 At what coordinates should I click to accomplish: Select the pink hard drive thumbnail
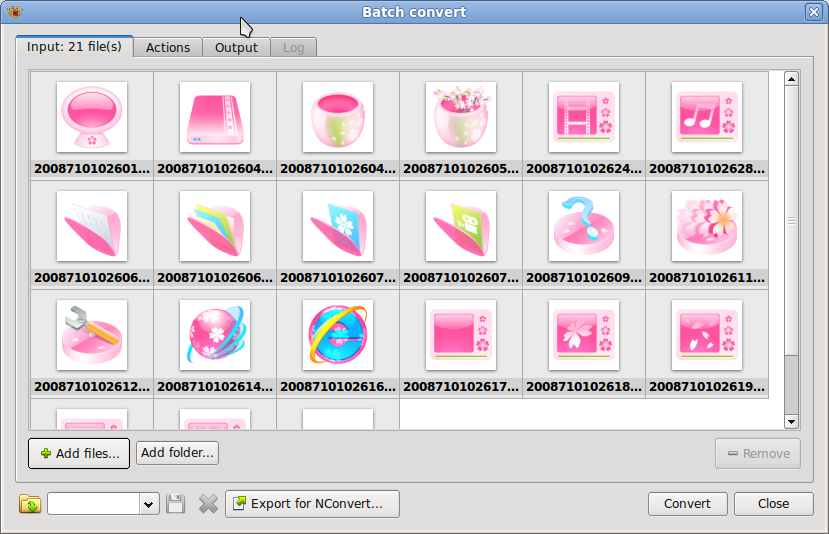tap(215, 117)
